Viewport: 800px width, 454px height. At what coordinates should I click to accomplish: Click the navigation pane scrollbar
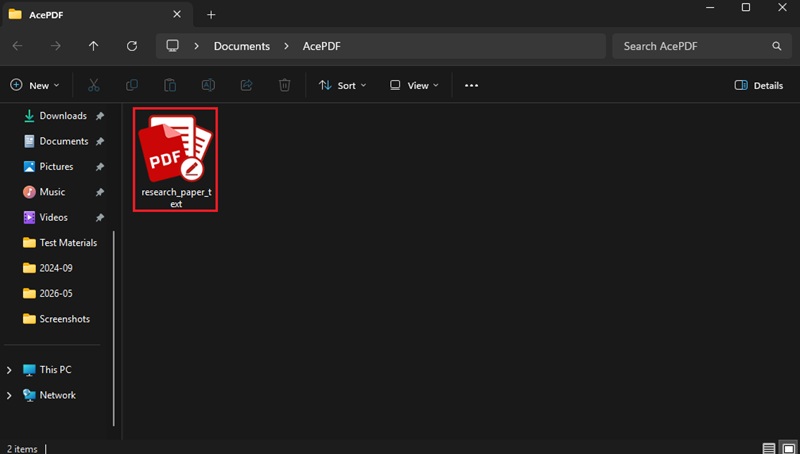(x=114, y=329)
